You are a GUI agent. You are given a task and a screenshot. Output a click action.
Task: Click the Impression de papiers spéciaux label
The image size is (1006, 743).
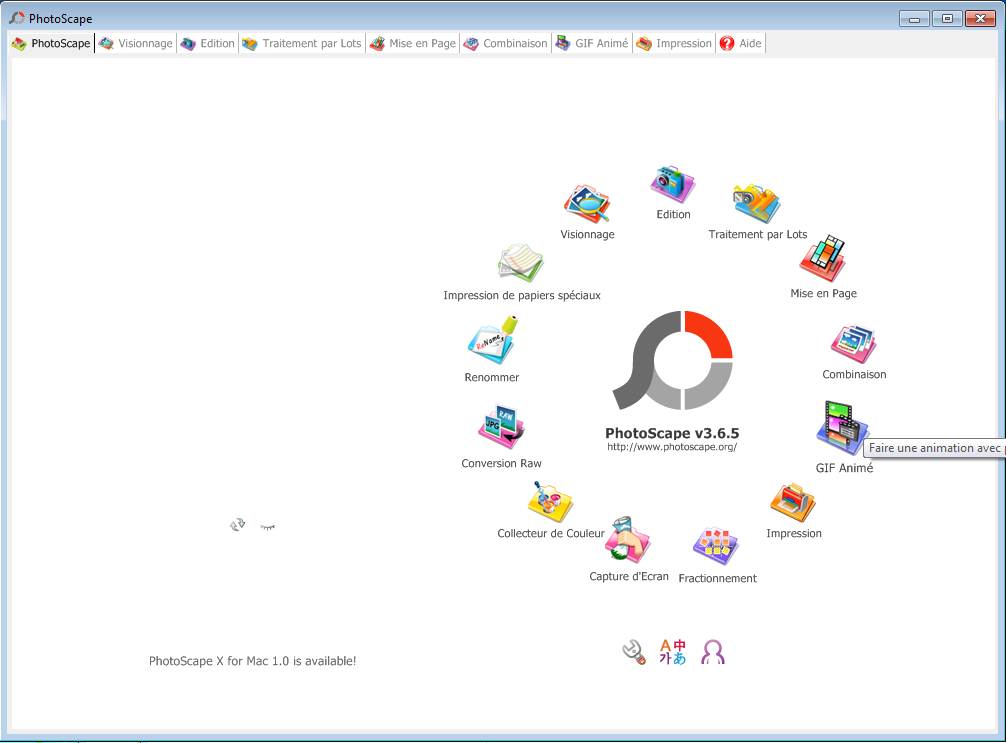click(x=522, y=295)
